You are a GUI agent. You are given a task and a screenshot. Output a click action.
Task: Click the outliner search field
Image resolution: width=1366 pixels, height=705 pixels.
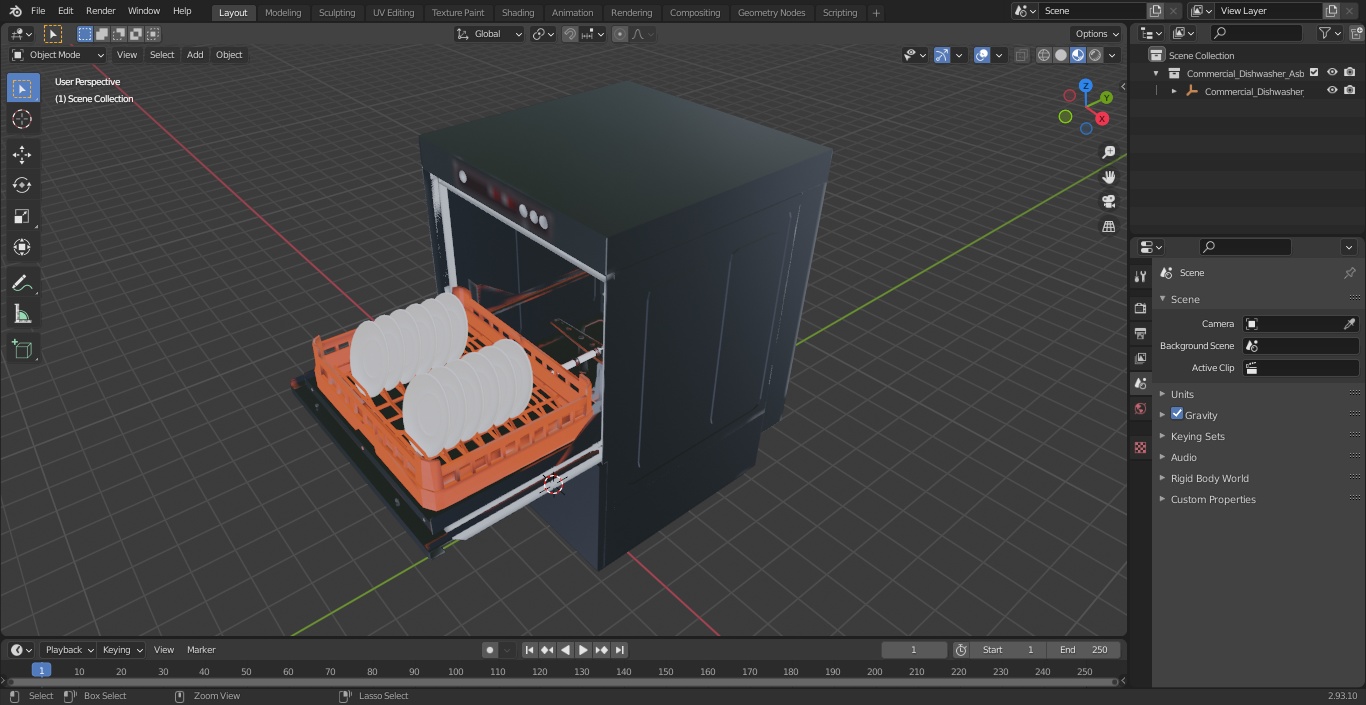[1255, 33]
